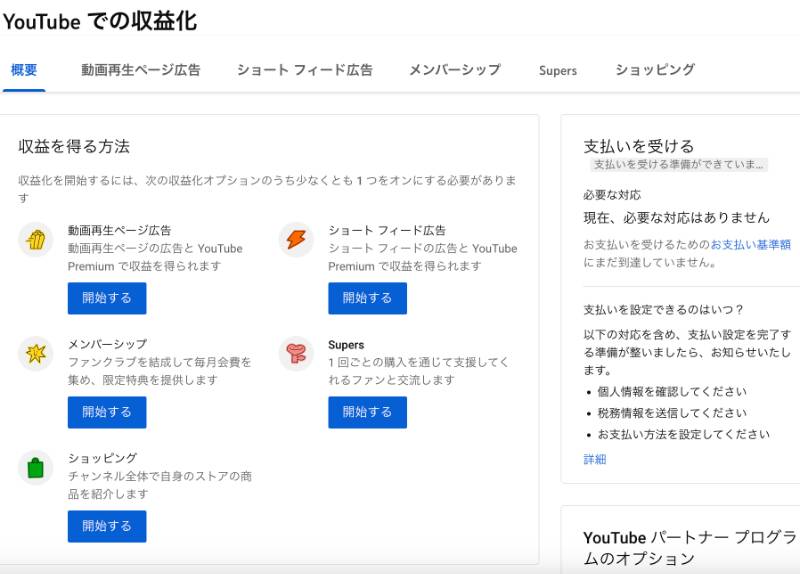Click the ショッピング option title in card
Image resolution: width=800 pixels, height=574 pixels.
(x=102, y=458)
